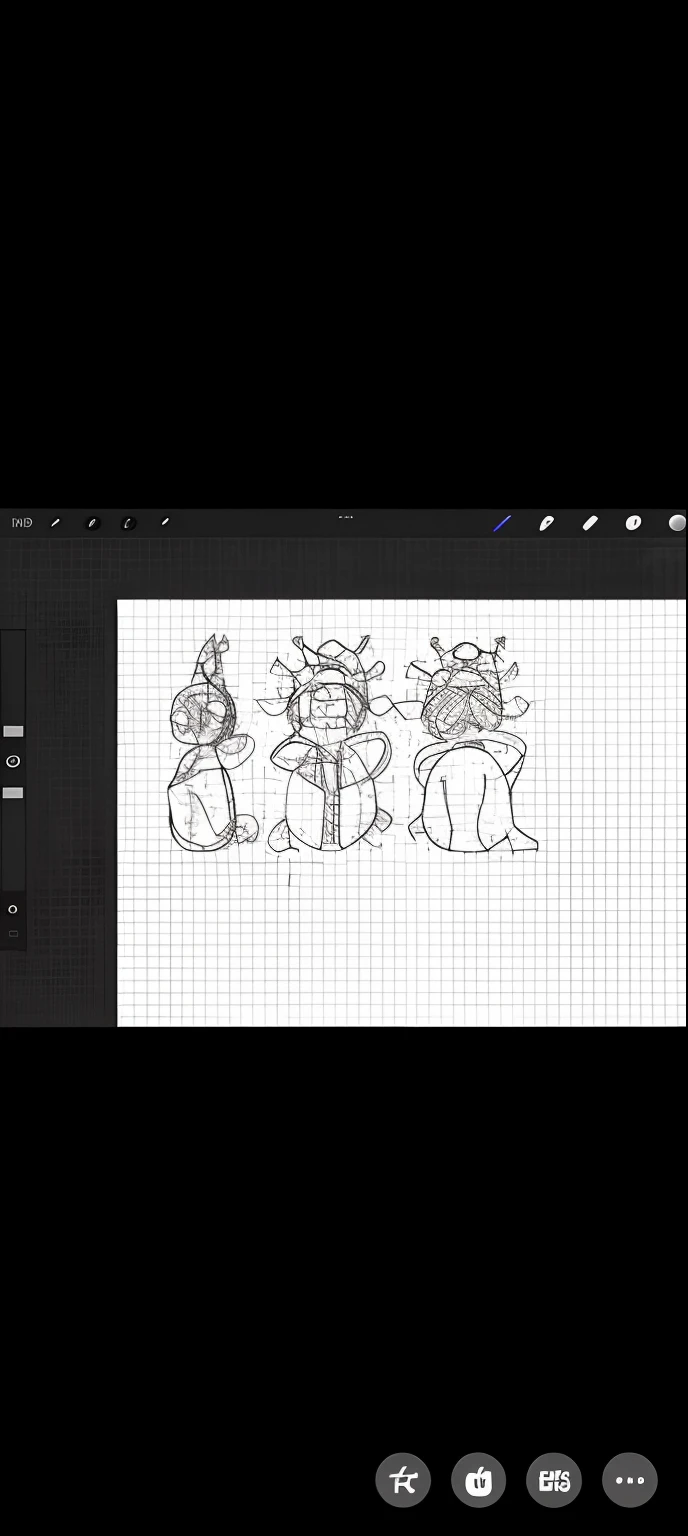Select the Eraser tool icon

point(590,523)
